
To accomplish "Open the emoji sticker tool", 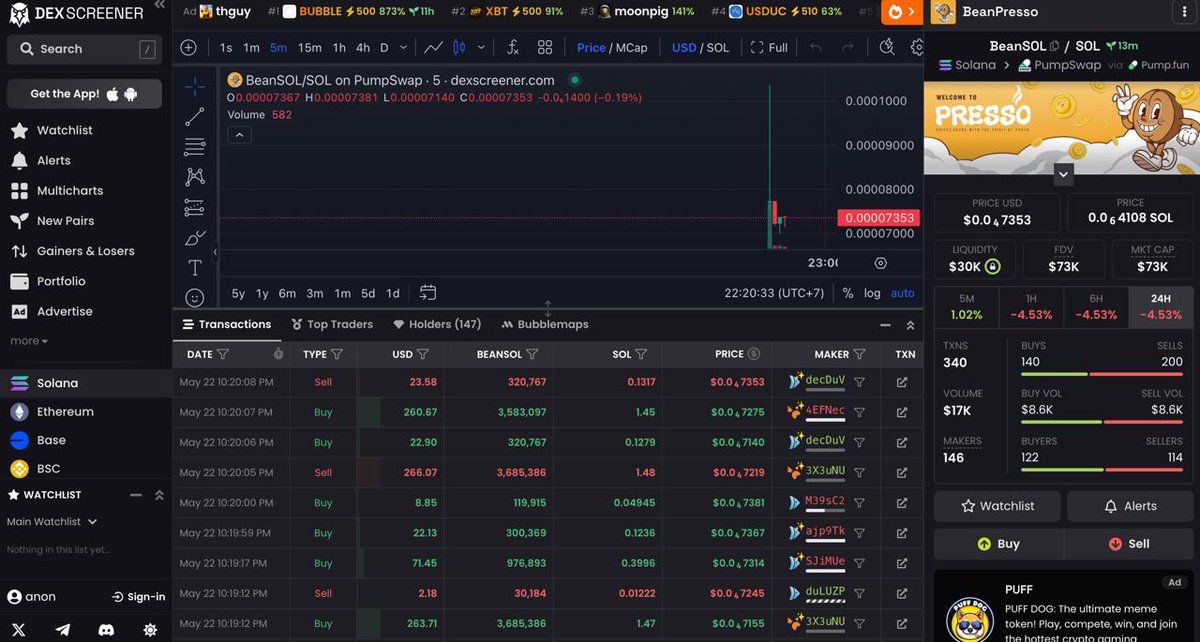I will (x=195, y=297).
